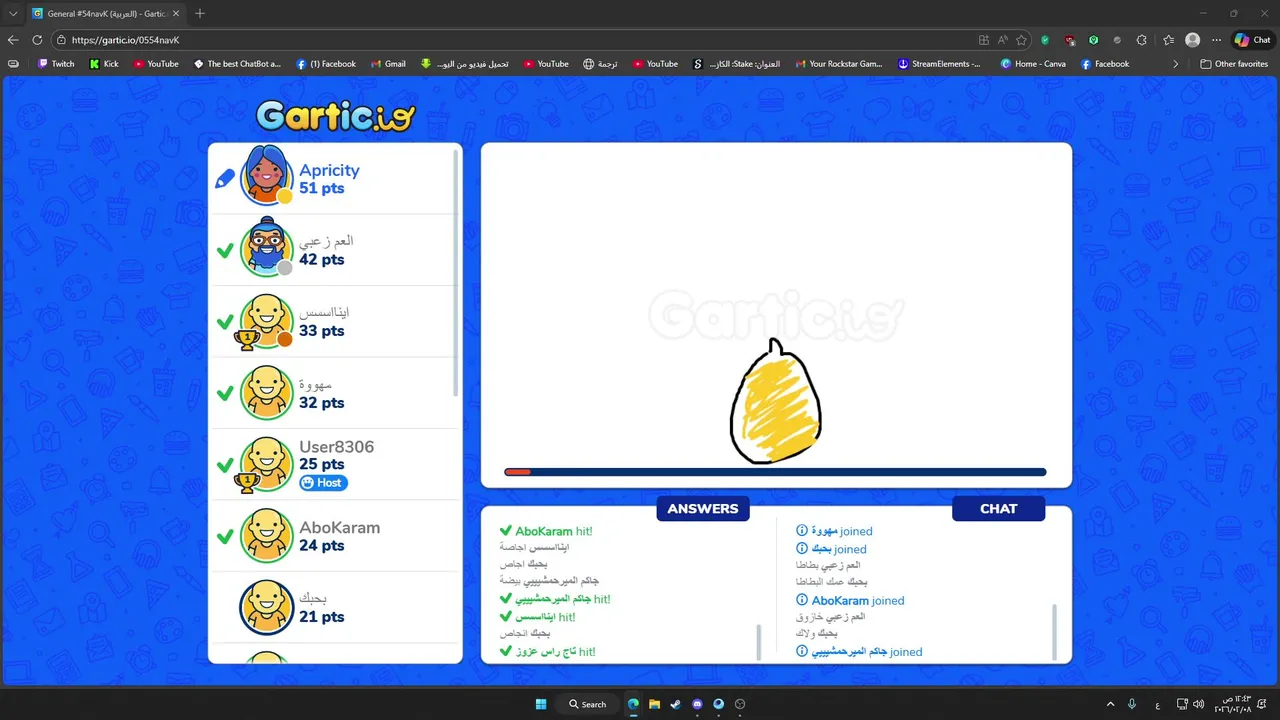Open Discord from the taskbar

point(697,704)
